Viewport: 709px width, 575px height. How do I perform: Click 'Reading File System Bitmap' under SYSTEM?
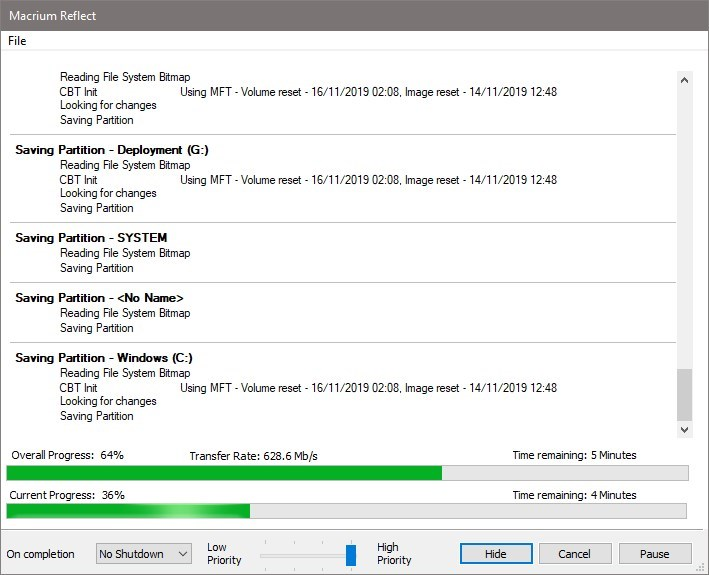point(125,253)
